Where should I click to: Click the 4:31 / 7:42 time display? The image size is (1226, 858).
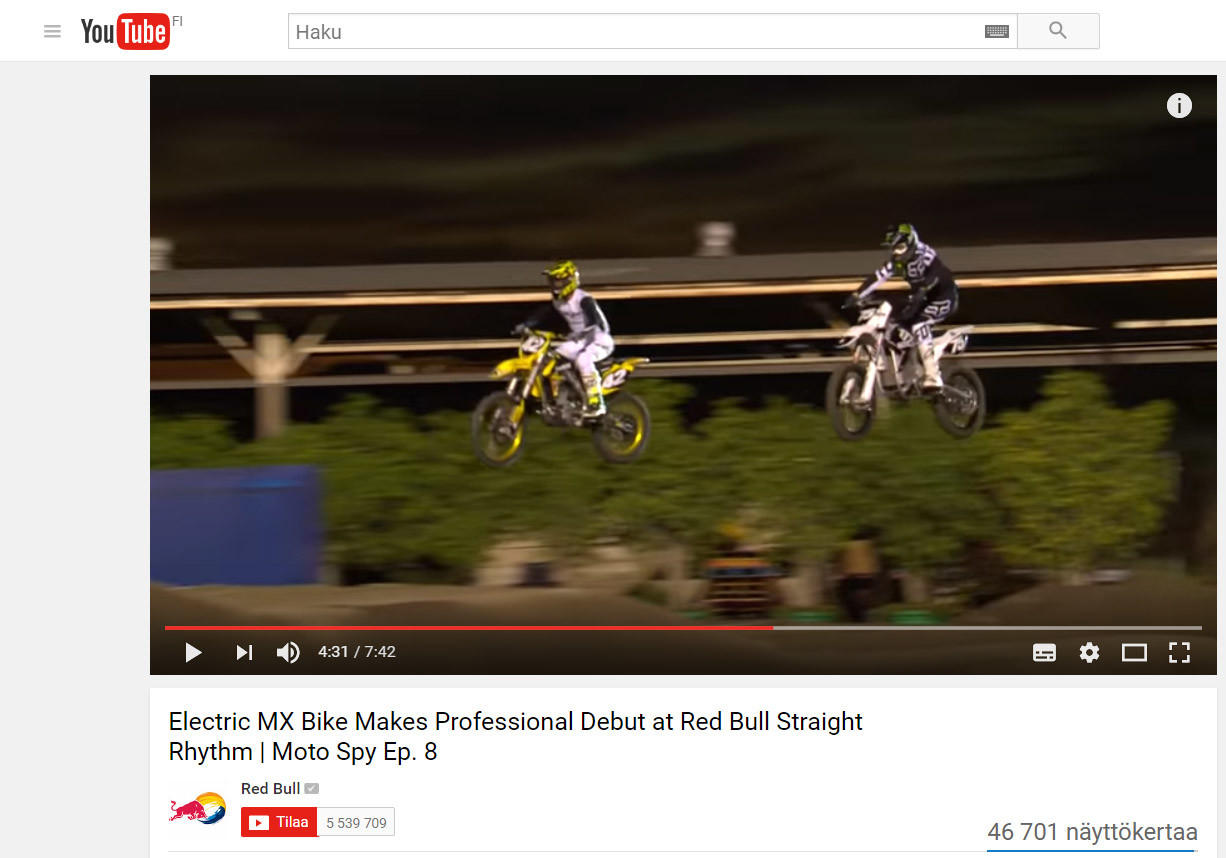click(x=357, y=652)
